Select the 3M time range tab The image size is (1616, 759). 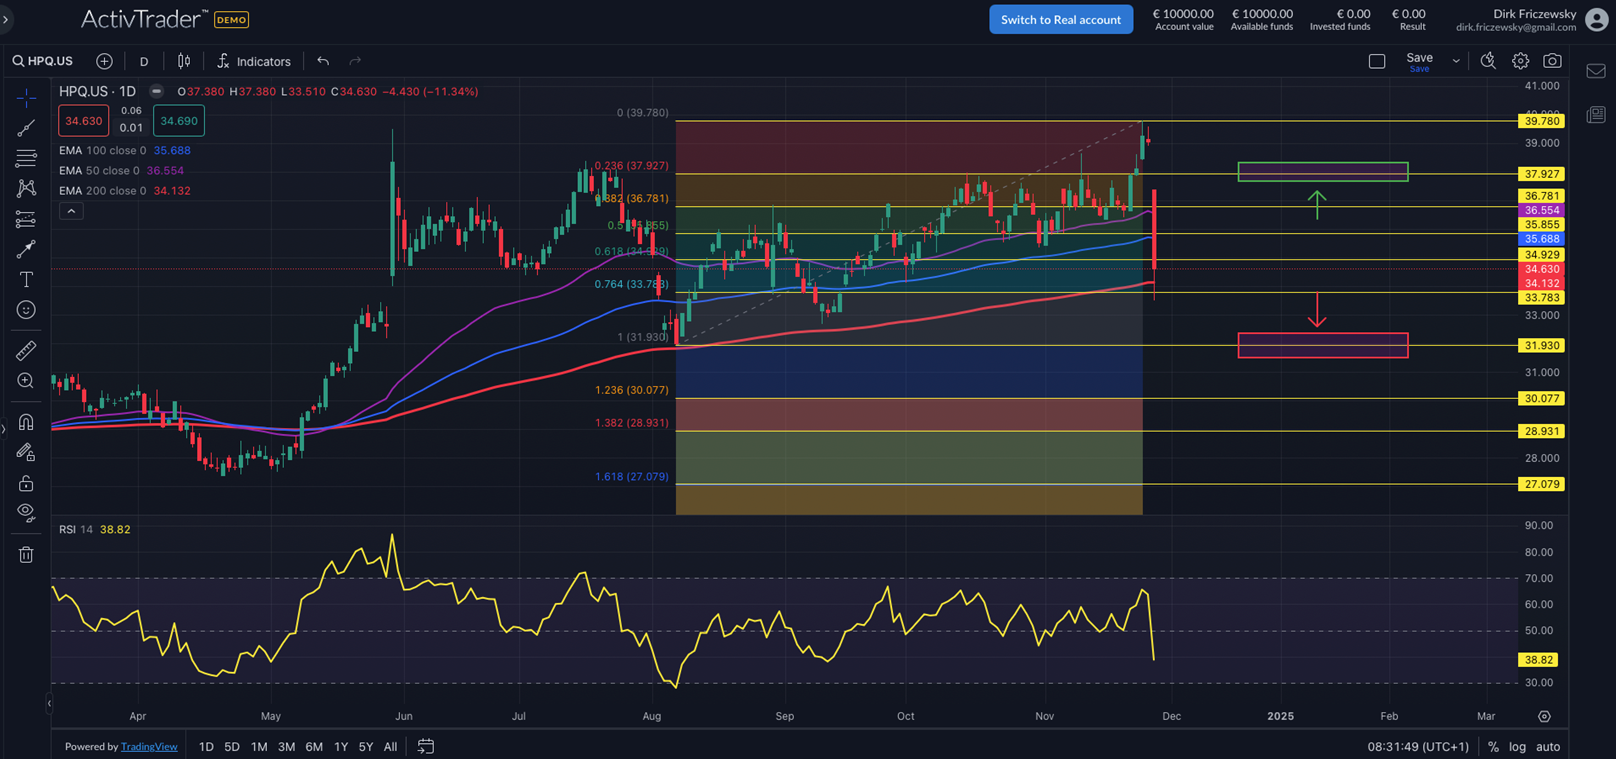286,747
